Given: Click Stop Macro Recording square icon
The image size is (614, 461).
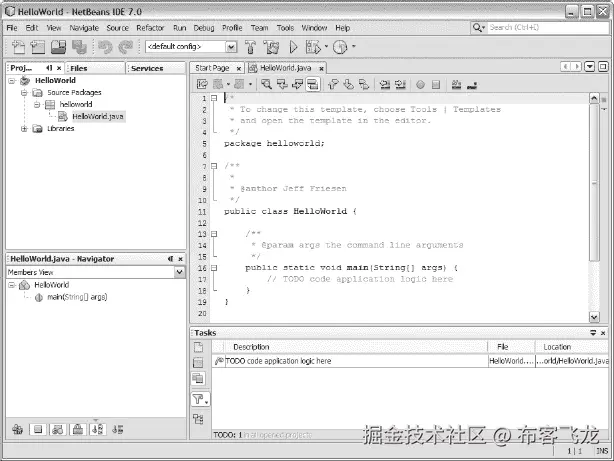Looking at the screenshot, I should point(436,84).
